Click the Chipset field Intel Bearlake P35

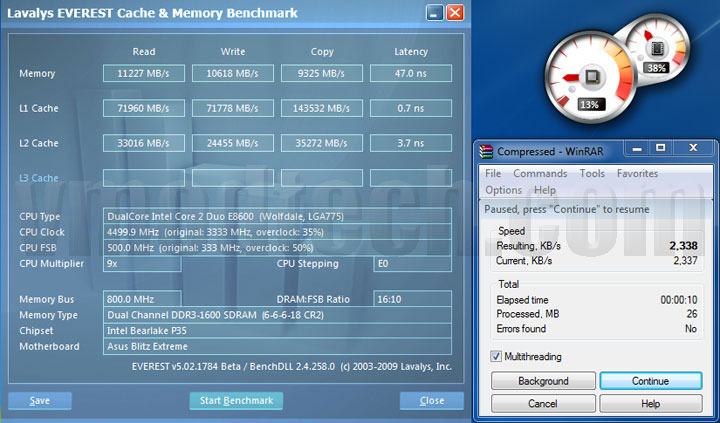coord(277,331)
